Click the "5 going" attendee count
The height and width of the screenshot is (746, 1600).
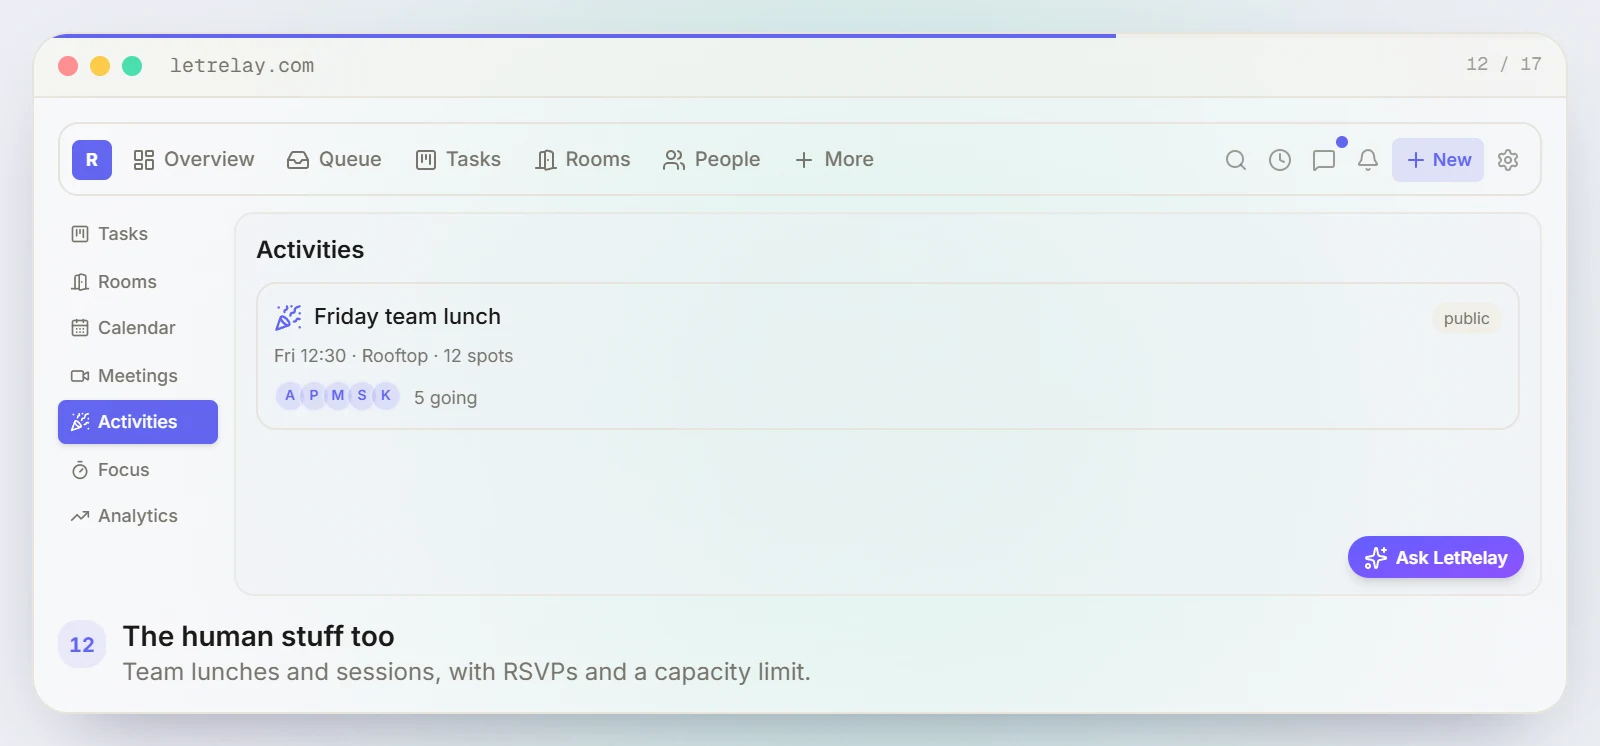[x=445, y=398]
